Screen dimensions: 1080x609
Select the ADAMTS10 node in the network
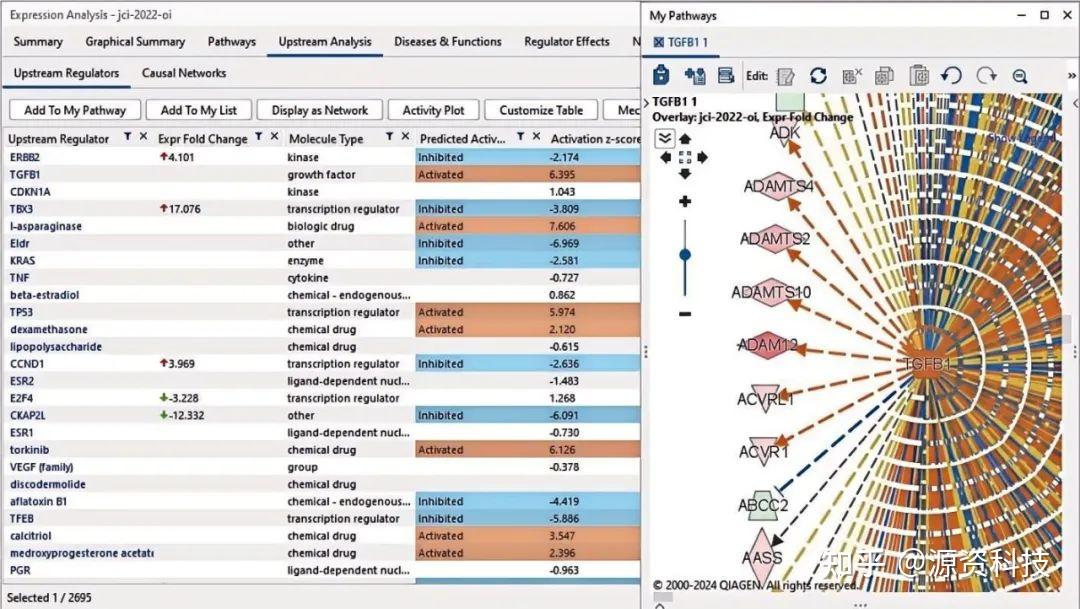[771, 292]
